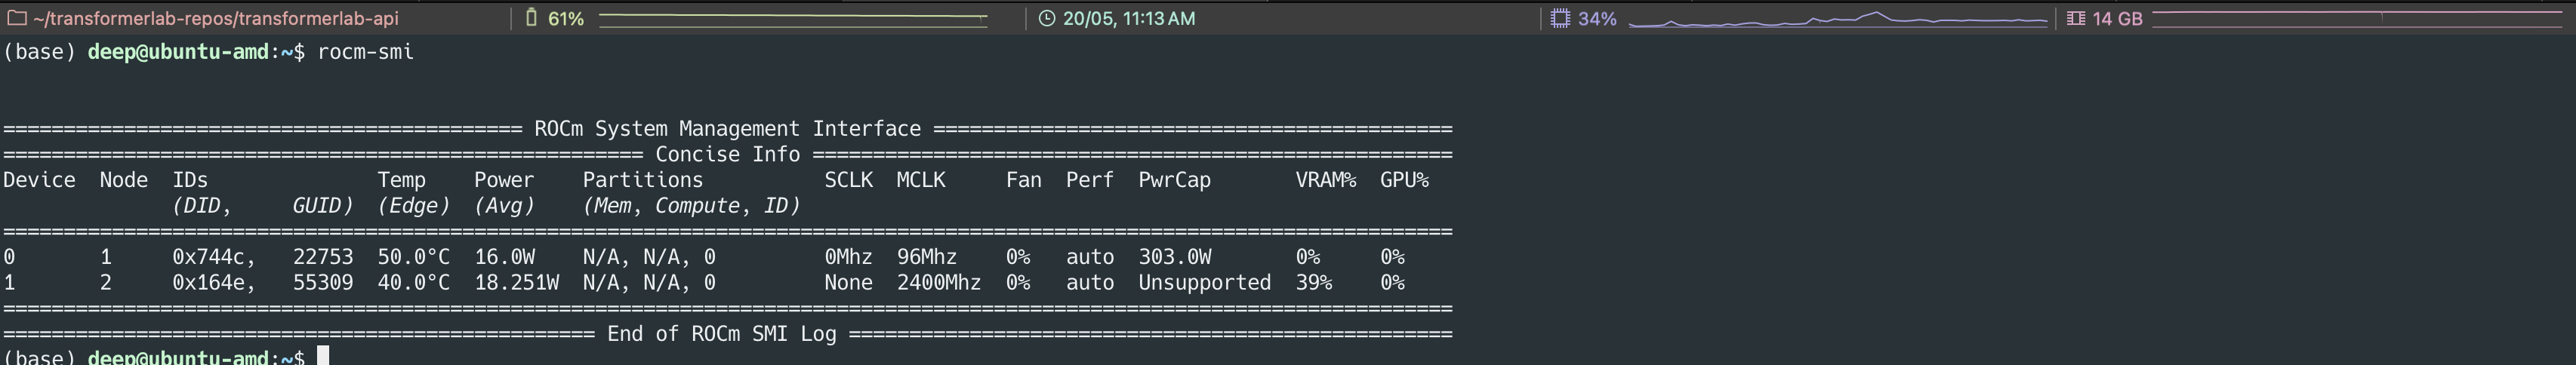Click the 61% battery reading
This screenshot has height=365, width=2576.
coord(566,18)
